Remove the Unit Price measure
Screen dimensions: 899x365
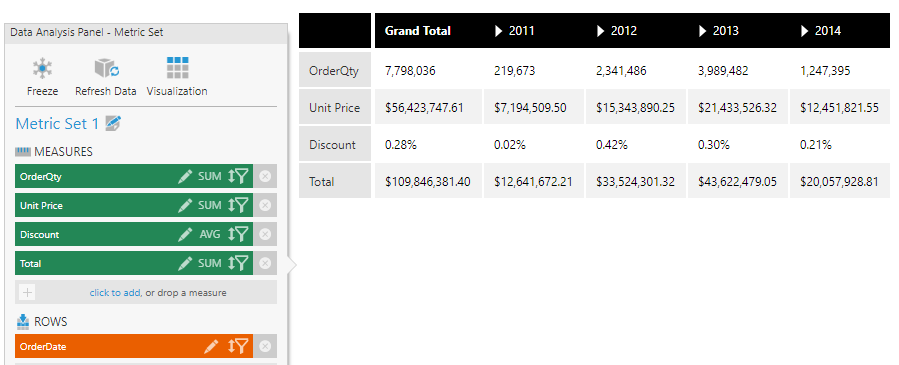coord(265,205)
